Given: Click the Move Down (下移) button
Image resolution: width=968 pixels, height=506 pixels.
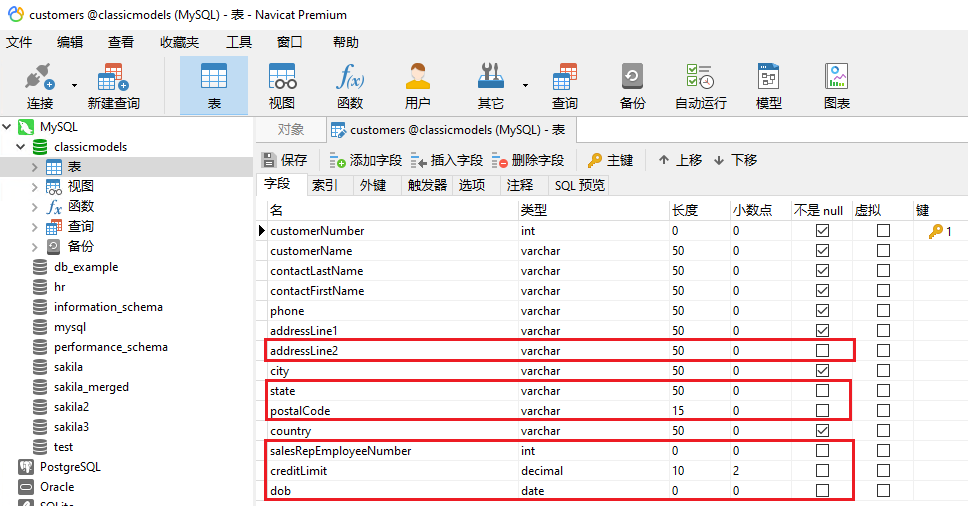Looking at the screenshot, I should point(735,160).
